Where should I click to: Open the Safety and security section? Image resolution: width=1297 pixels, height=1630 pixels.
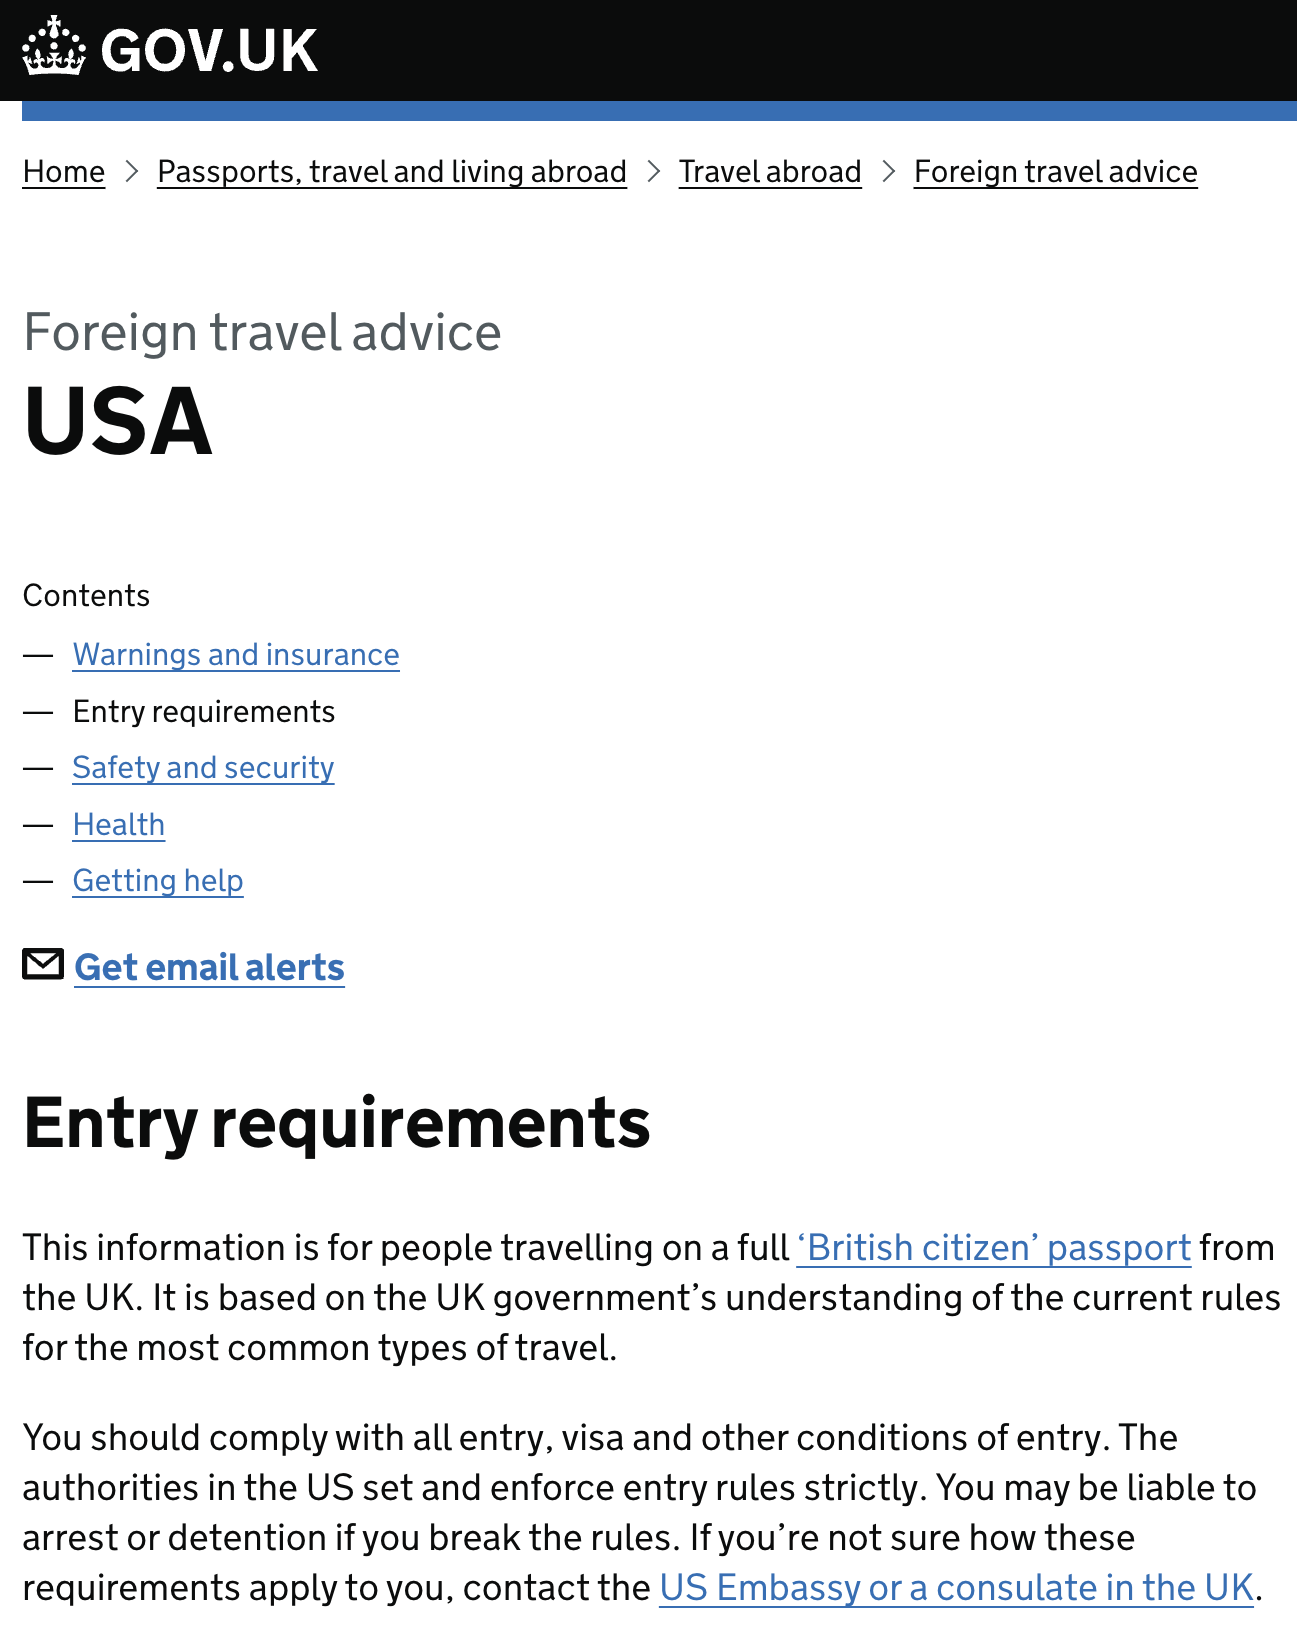[x=203, y=768]
